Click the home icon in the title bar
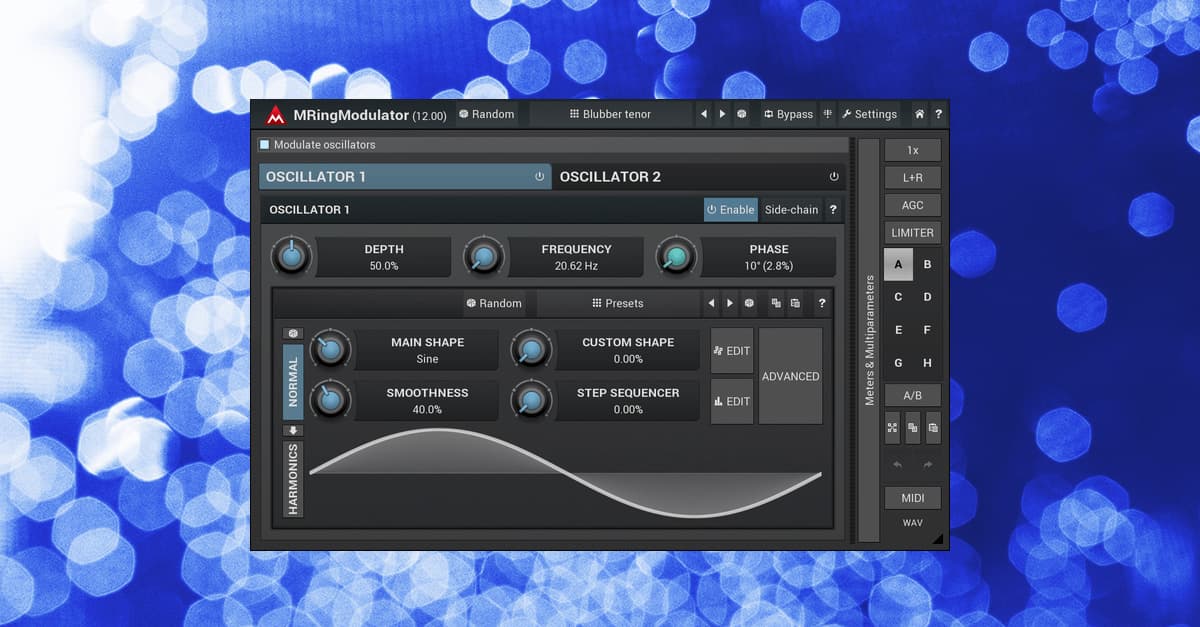This screenshot has height=627, width=1200. pos(919,114)
